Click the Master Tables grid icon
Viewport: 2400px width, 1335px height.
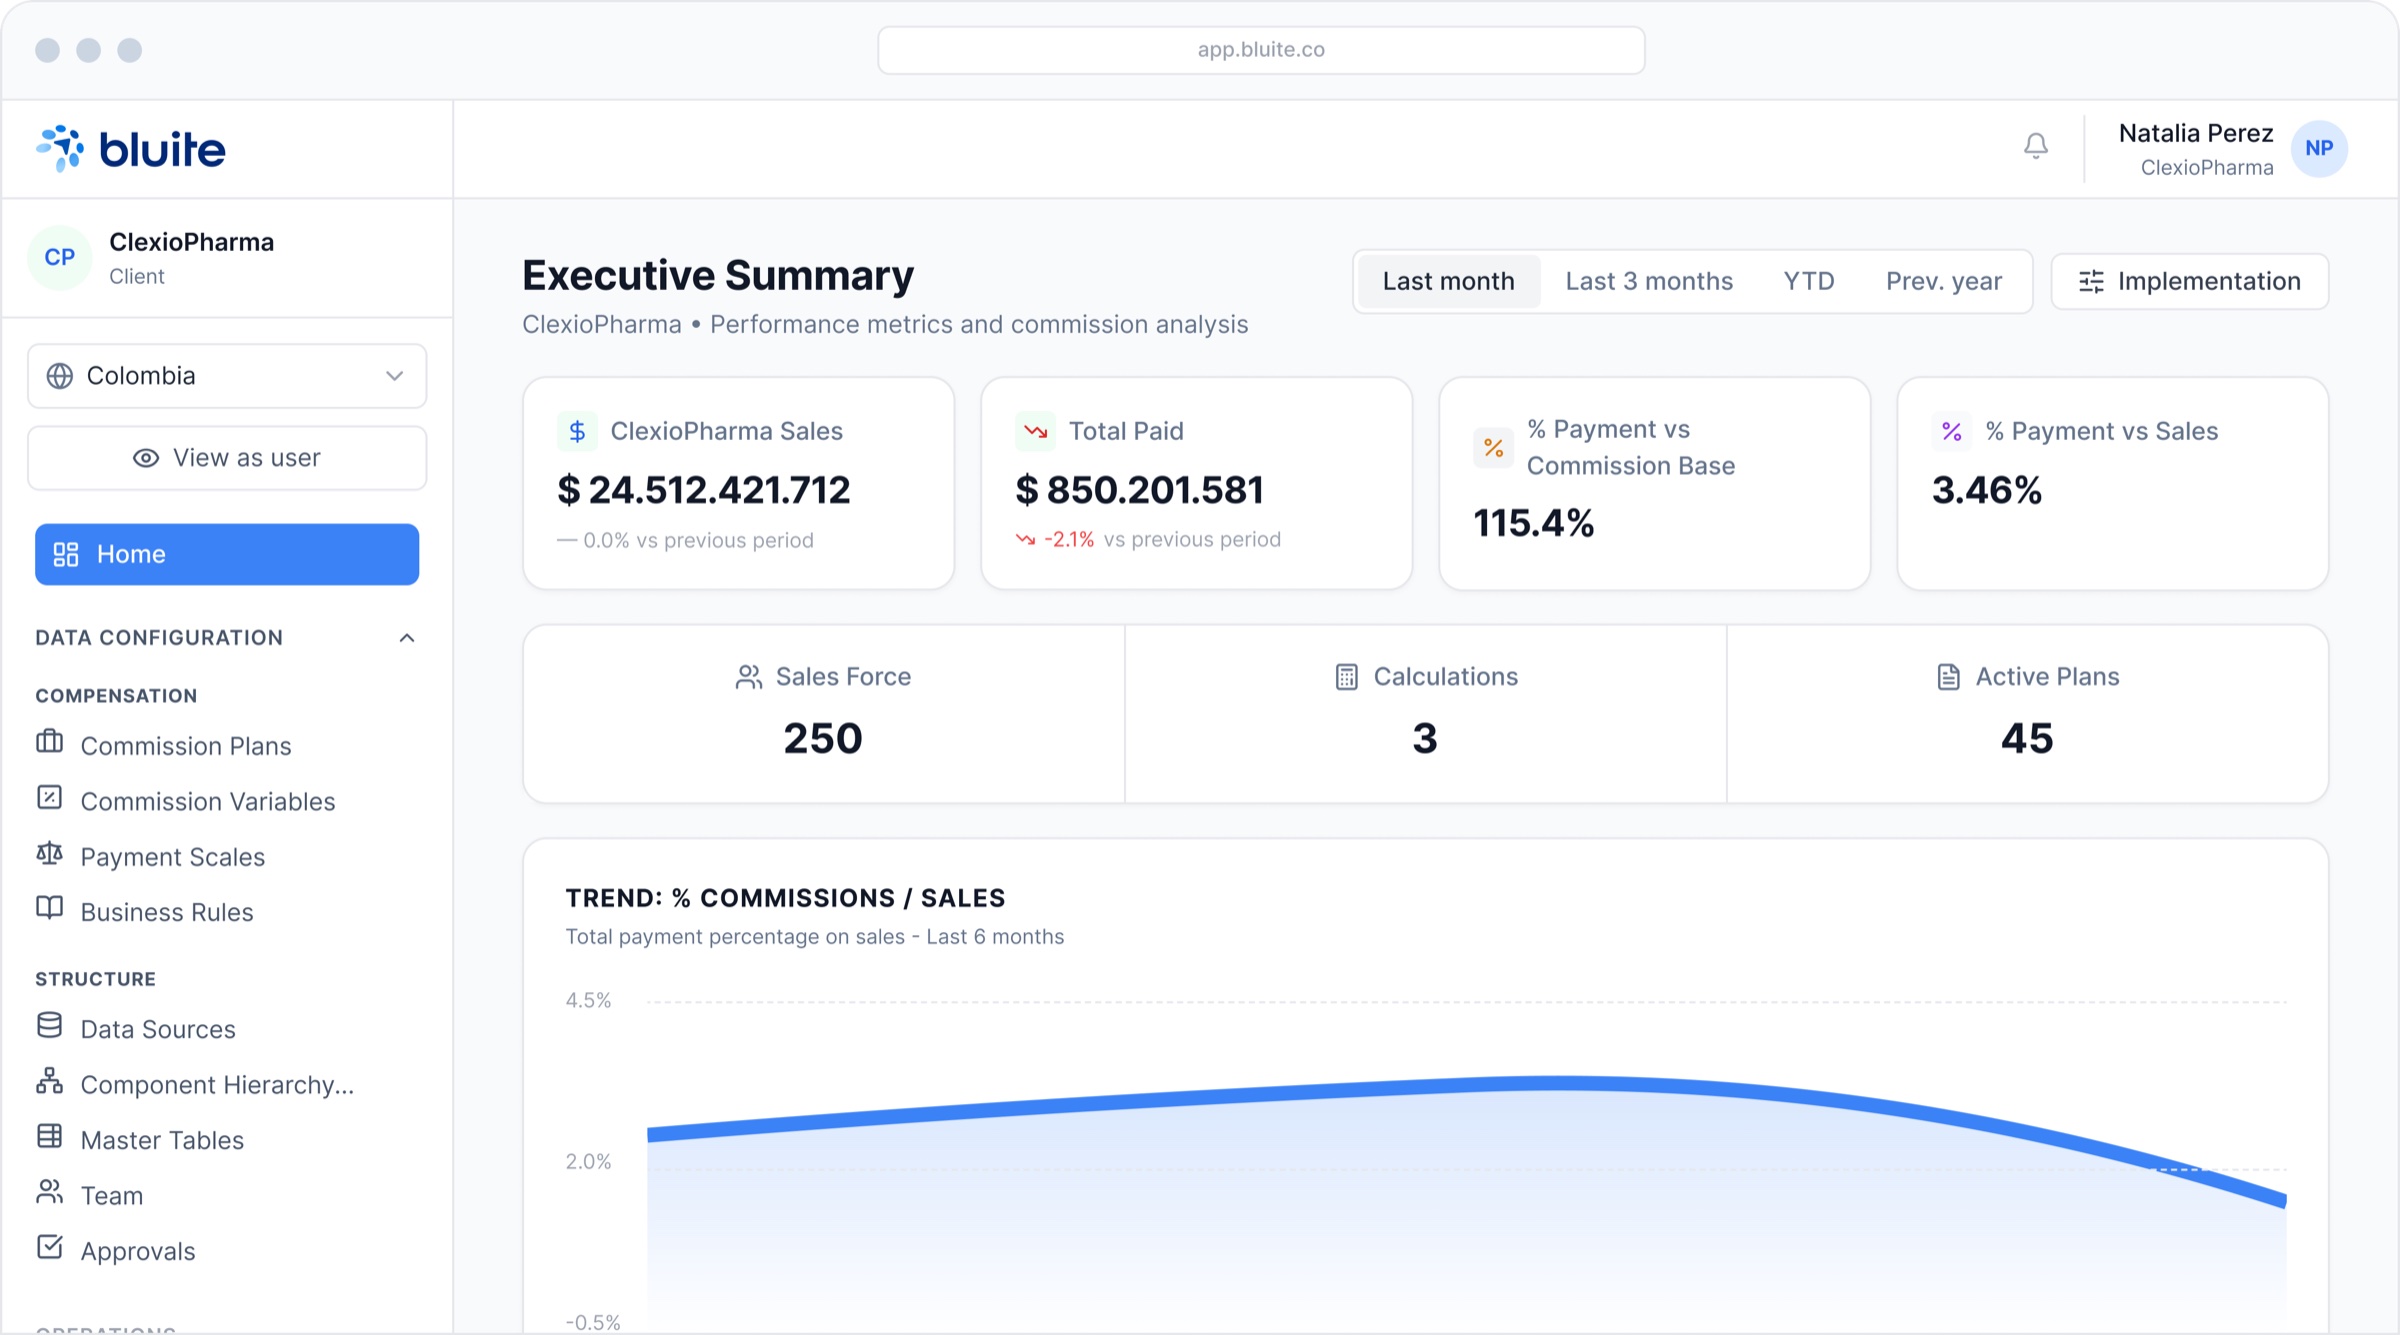coord(49,1136)
